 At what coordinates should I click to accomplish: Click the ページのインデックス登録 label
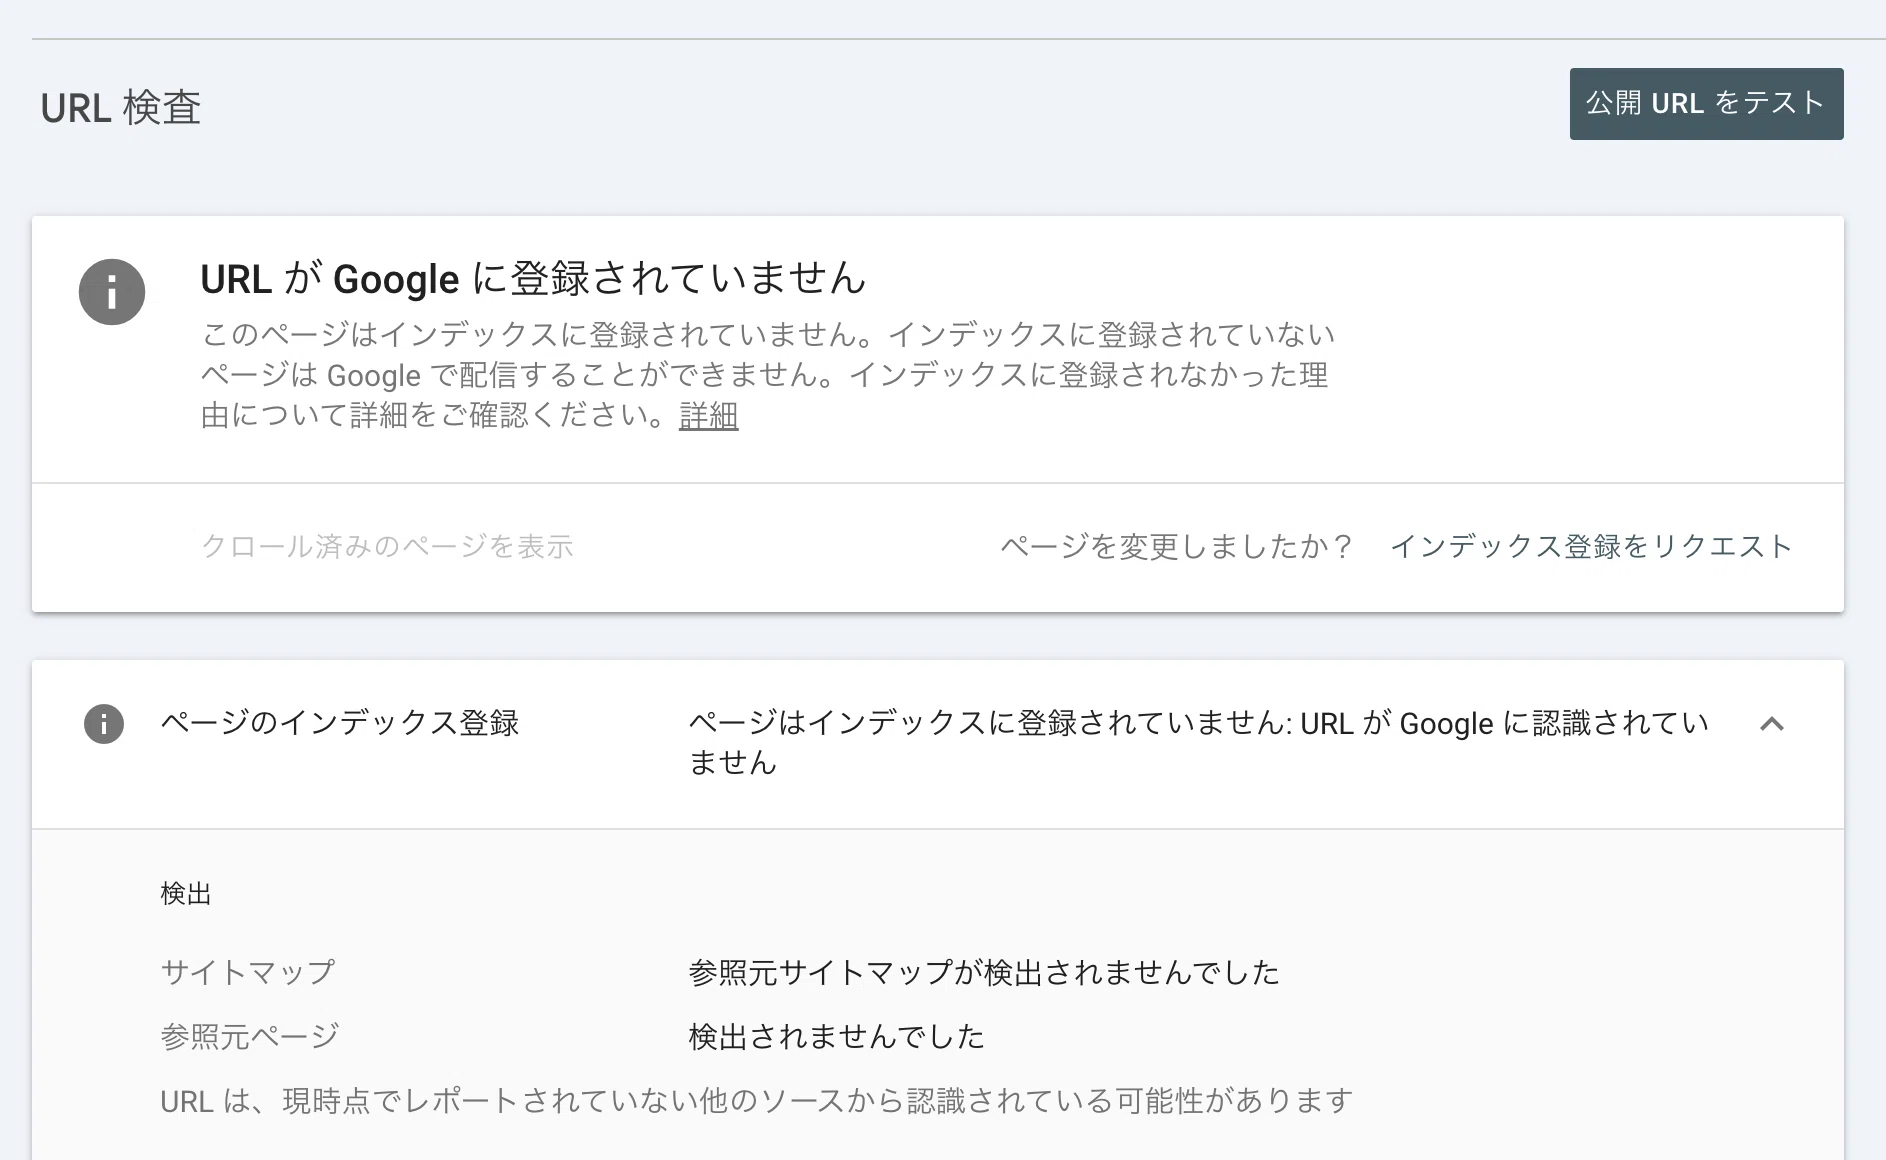(340, 723)
